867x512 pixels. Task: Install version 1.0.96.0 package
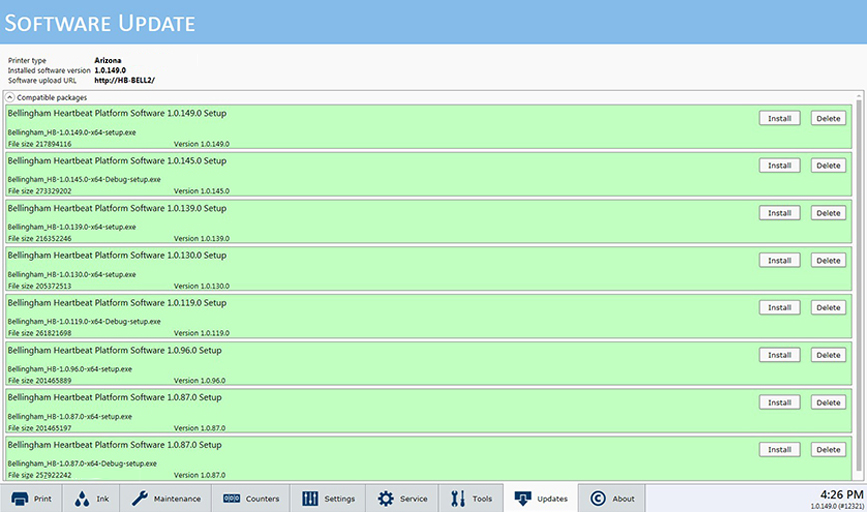point(779,355)
